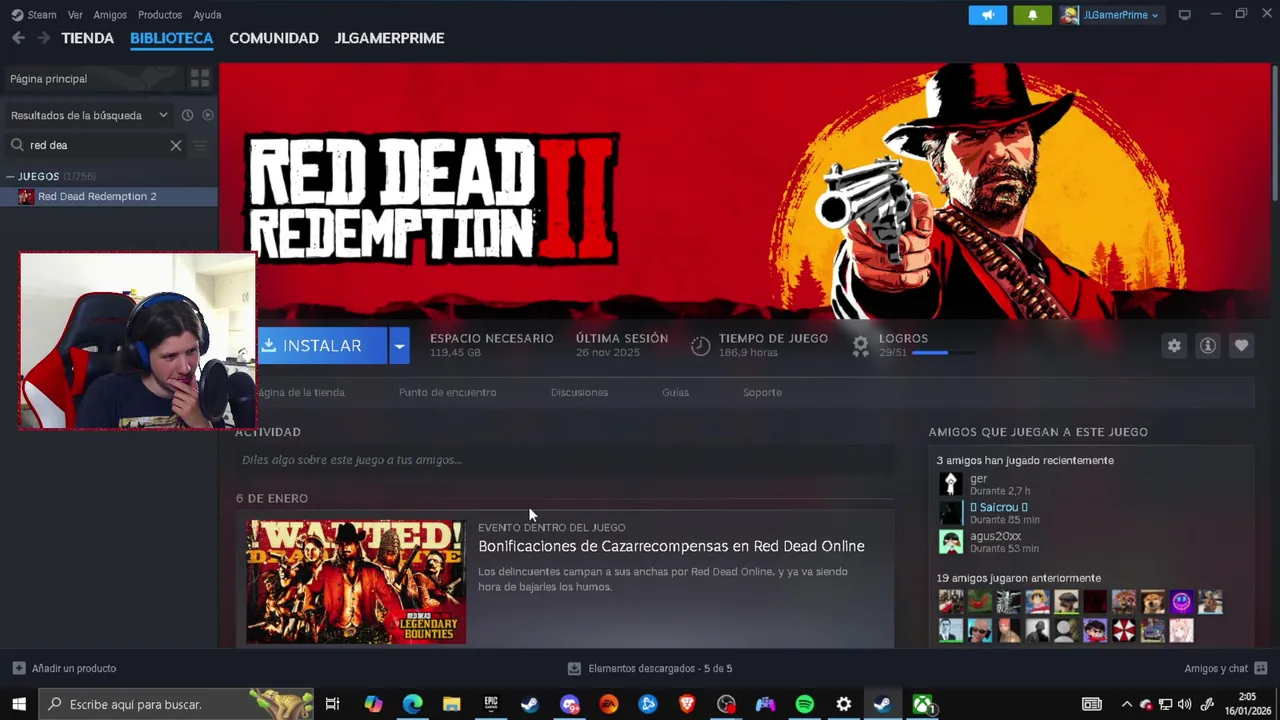The image size is (1280, 720).
Task: Open install options dropdown arrow
Action: click(x=399, y=346)
